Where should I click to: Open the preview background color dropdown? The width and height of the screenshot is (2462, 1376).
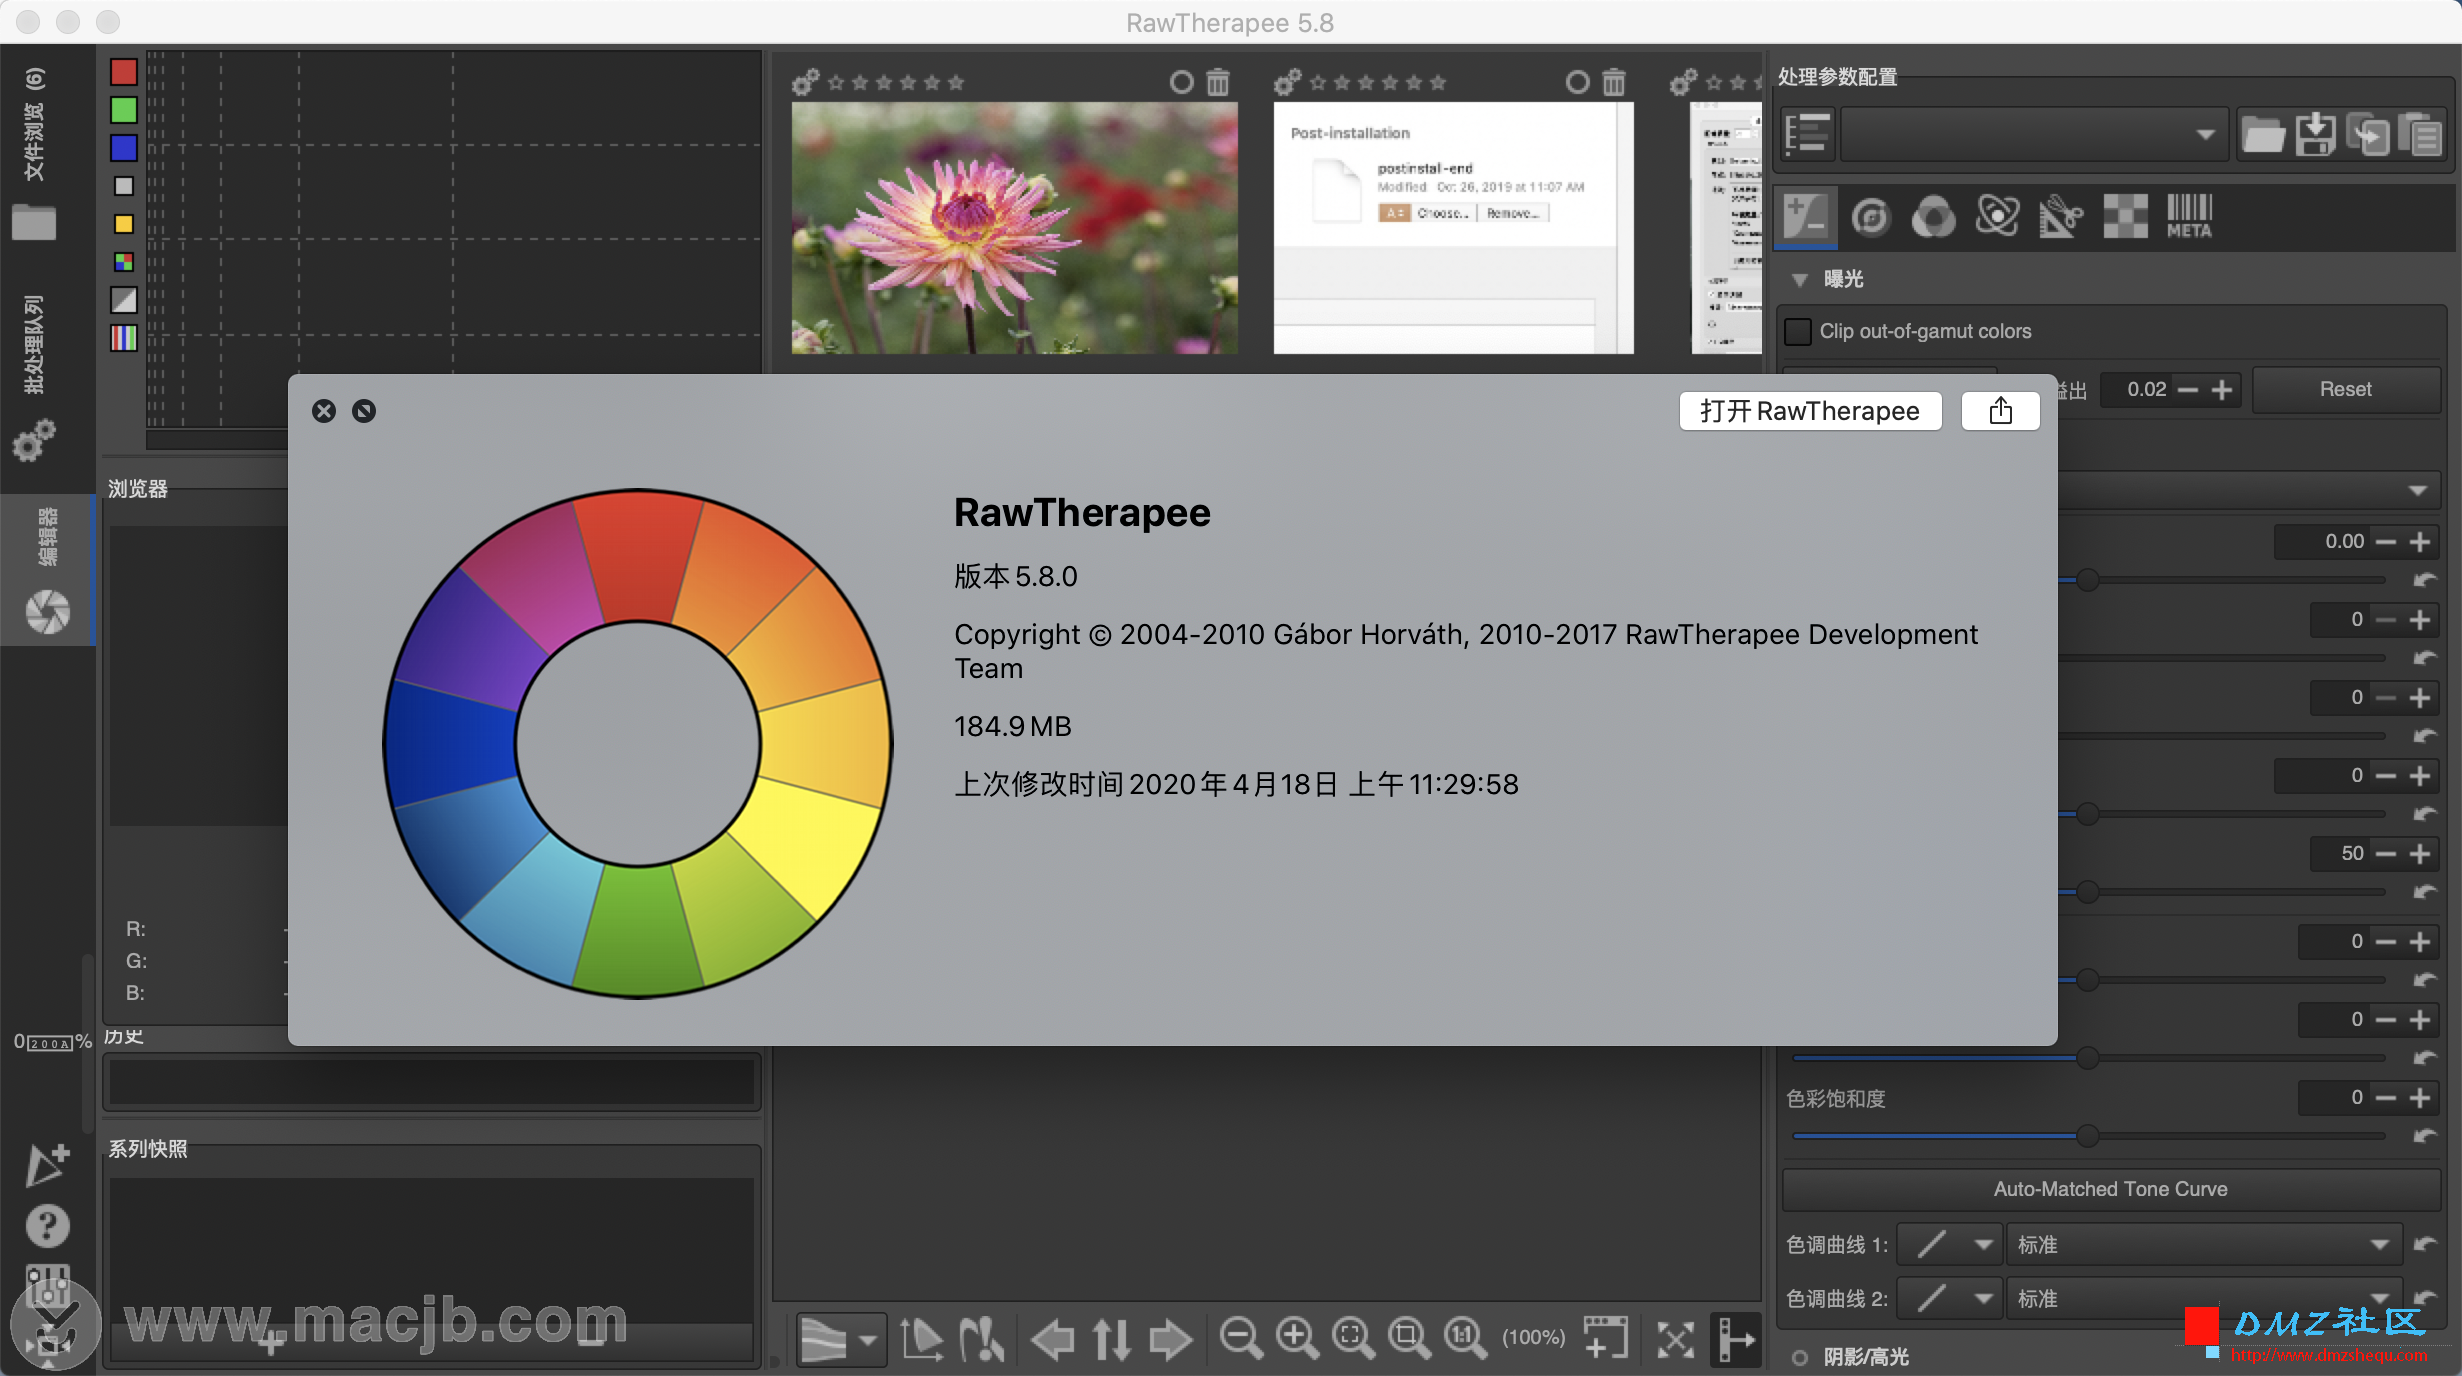(840, 1338)
